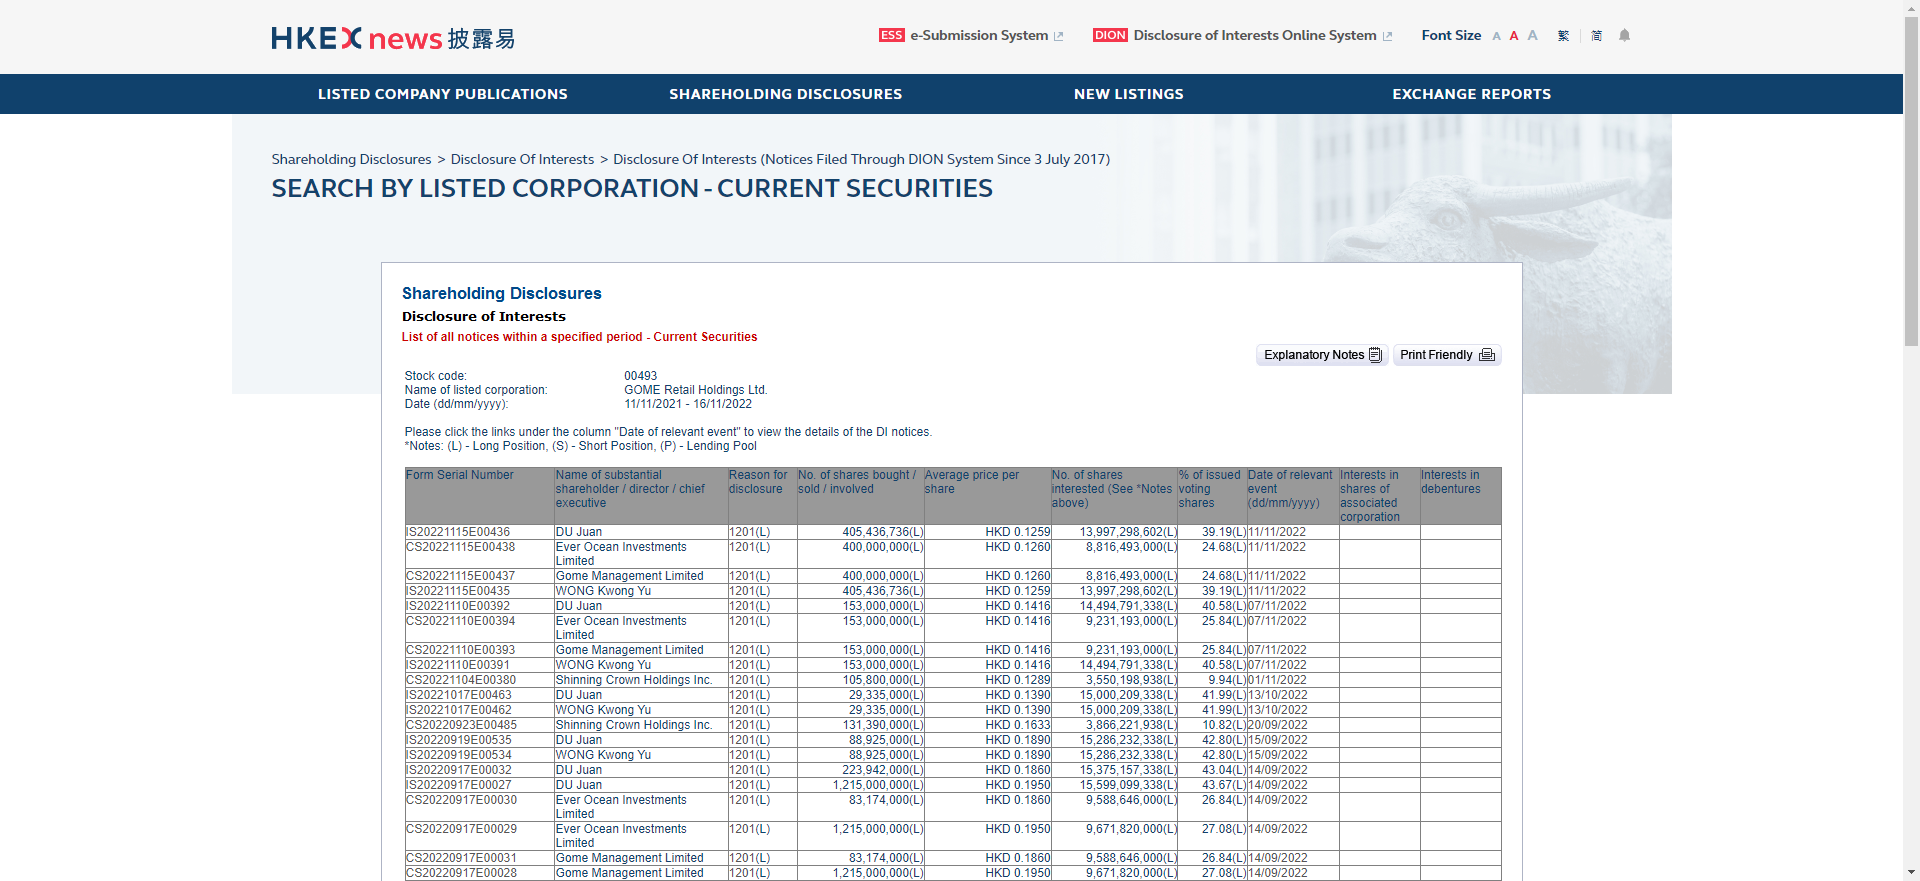Open the e-Submission System link
The image size is (1920, 881).
[x=978, y=36]
